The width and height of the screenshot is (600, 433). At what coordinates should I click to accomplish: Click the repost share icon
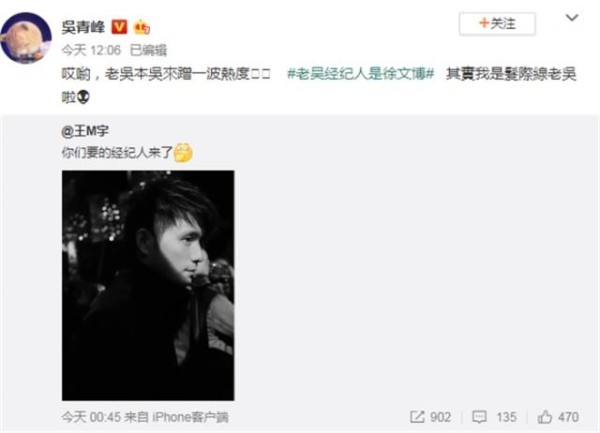click(x=417, y=417)
